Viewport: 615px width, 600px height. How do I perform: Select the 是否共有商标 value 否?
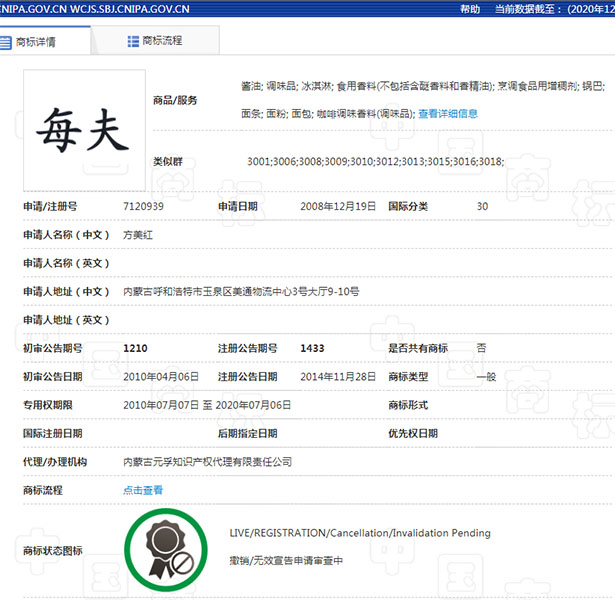coord(481,348)
